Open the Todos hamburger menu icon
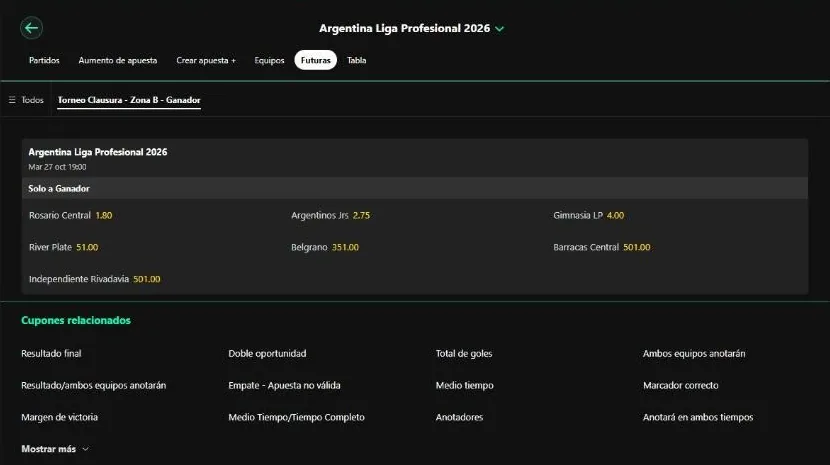The image size is (830, 465). click(x=12, y=100)
